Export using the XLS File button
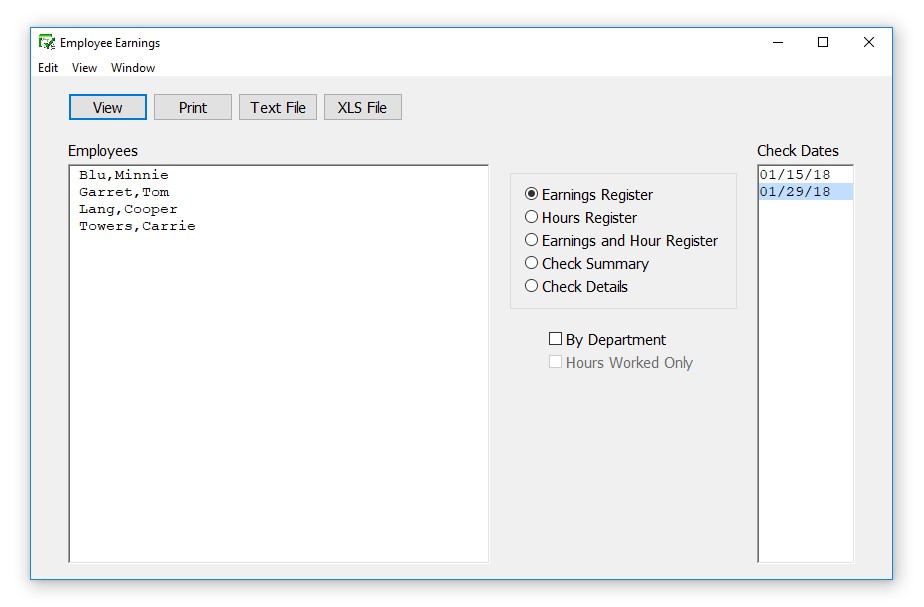This screenshot has width=924, height=607. (x=362, y=108)
